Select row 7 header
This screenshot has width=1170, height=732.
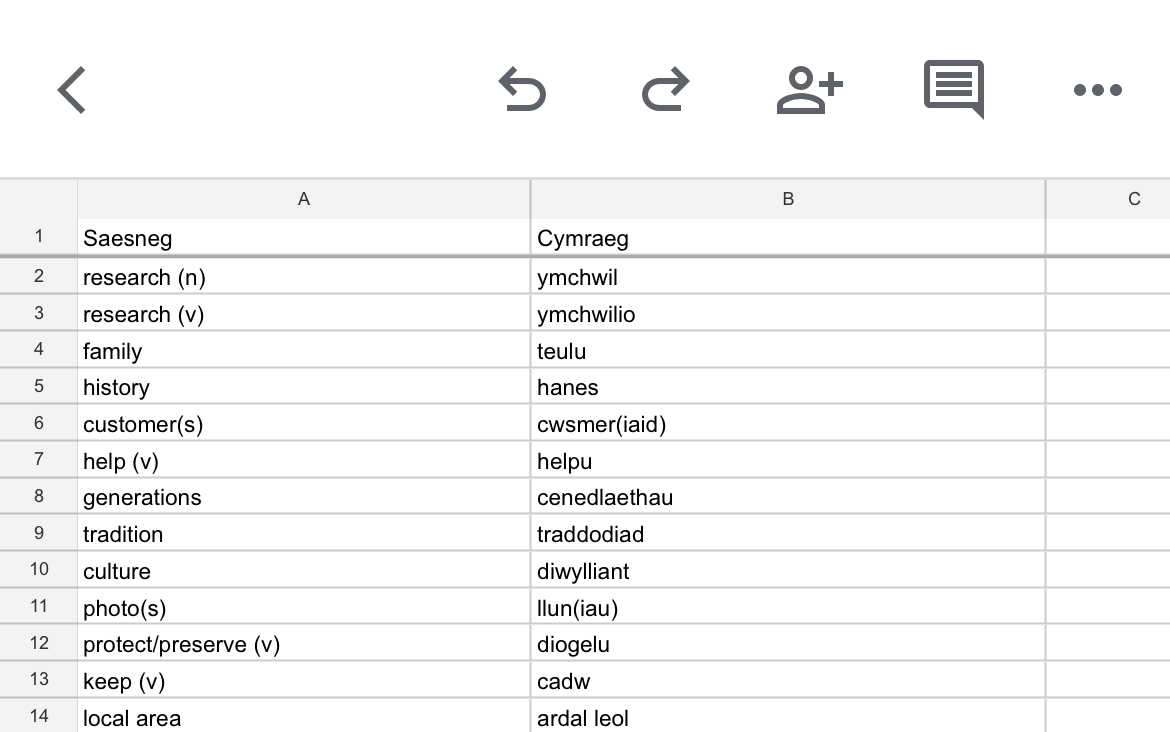coord(39,460)
